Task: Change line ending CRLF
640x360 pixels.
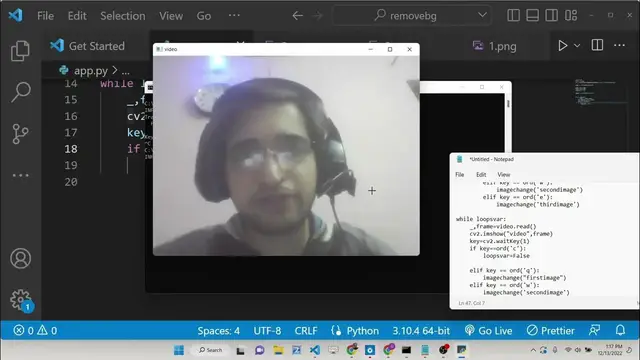Action: (306, 331)
